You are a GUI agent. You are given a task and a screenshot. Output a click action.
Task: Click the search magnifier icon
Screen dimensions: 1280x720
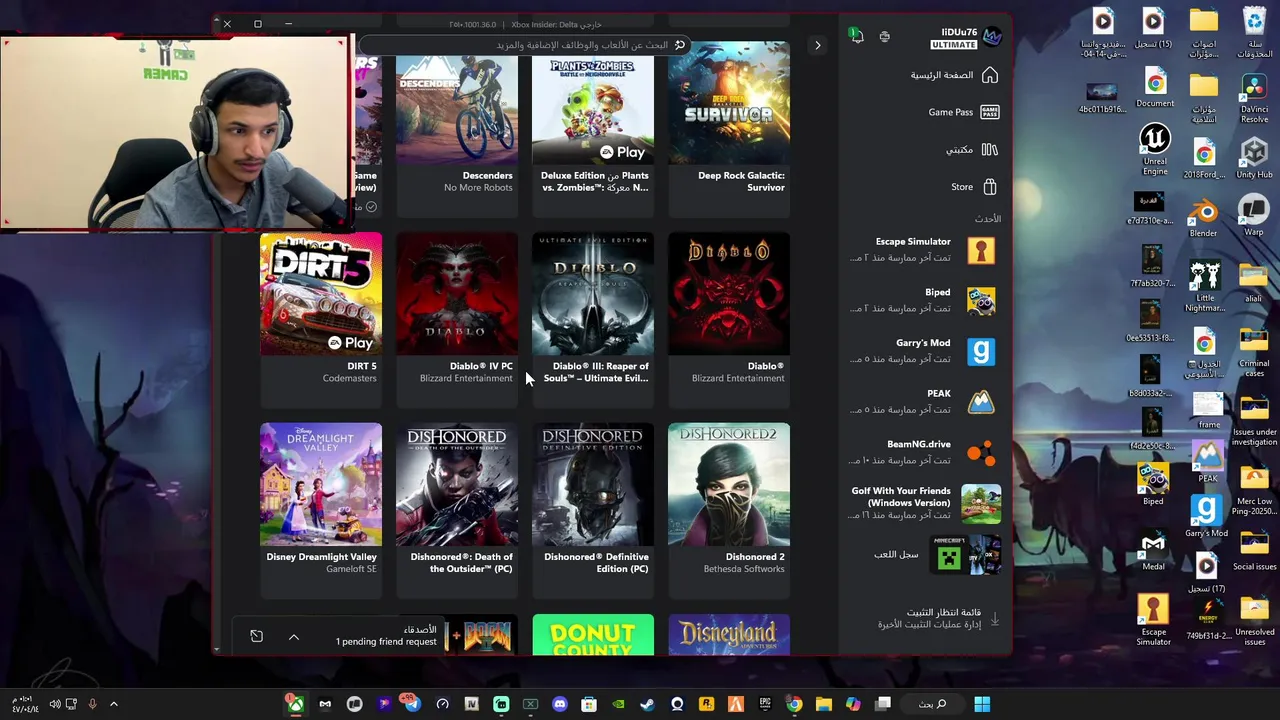(x=680, y=45)
